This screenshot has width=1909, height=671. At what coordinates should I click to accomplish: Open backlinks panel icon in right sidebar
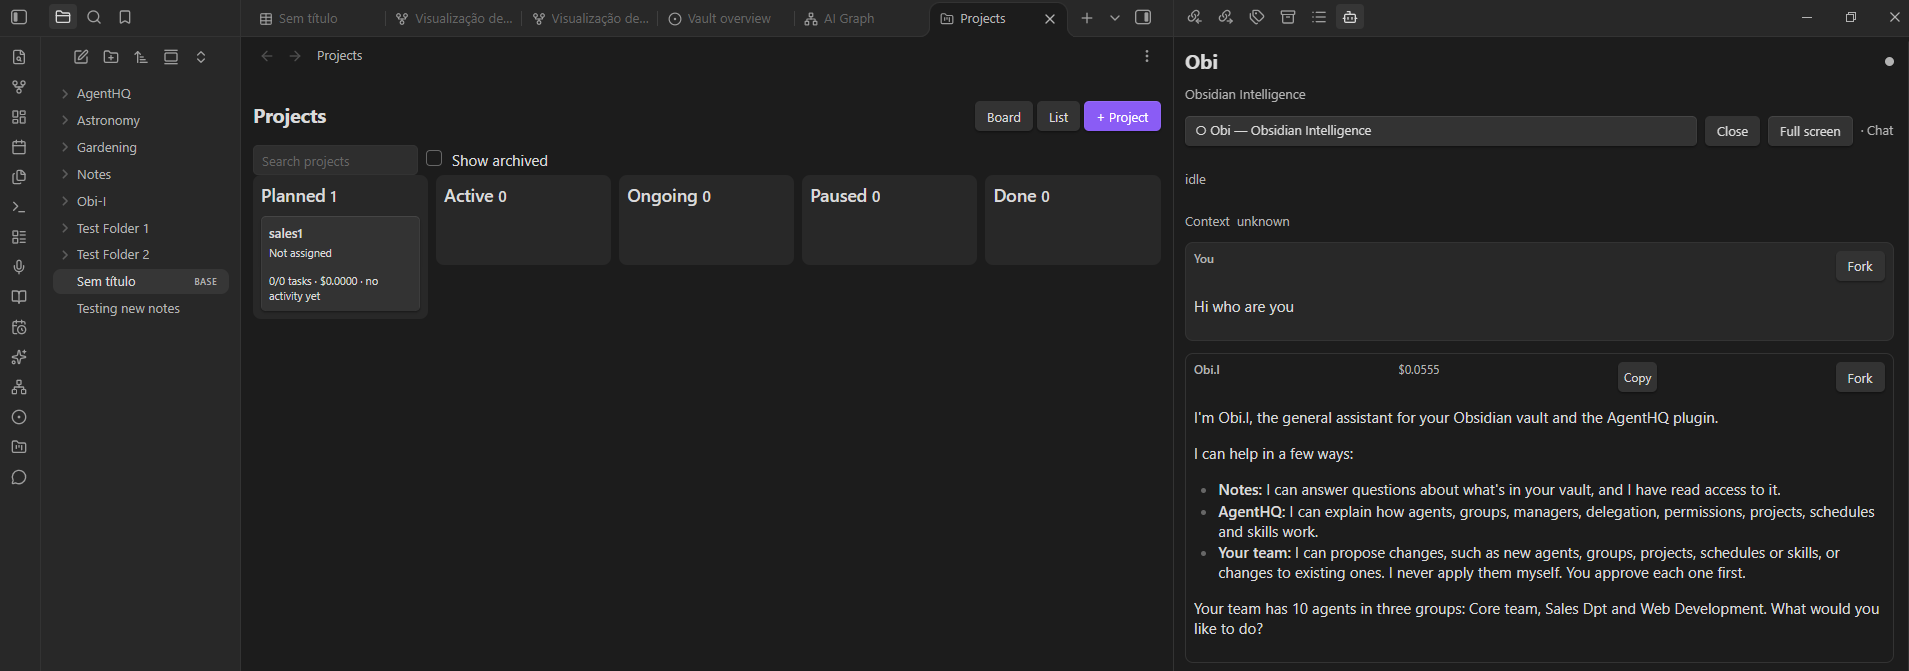pyautogui.click(x=1194, y=17)
